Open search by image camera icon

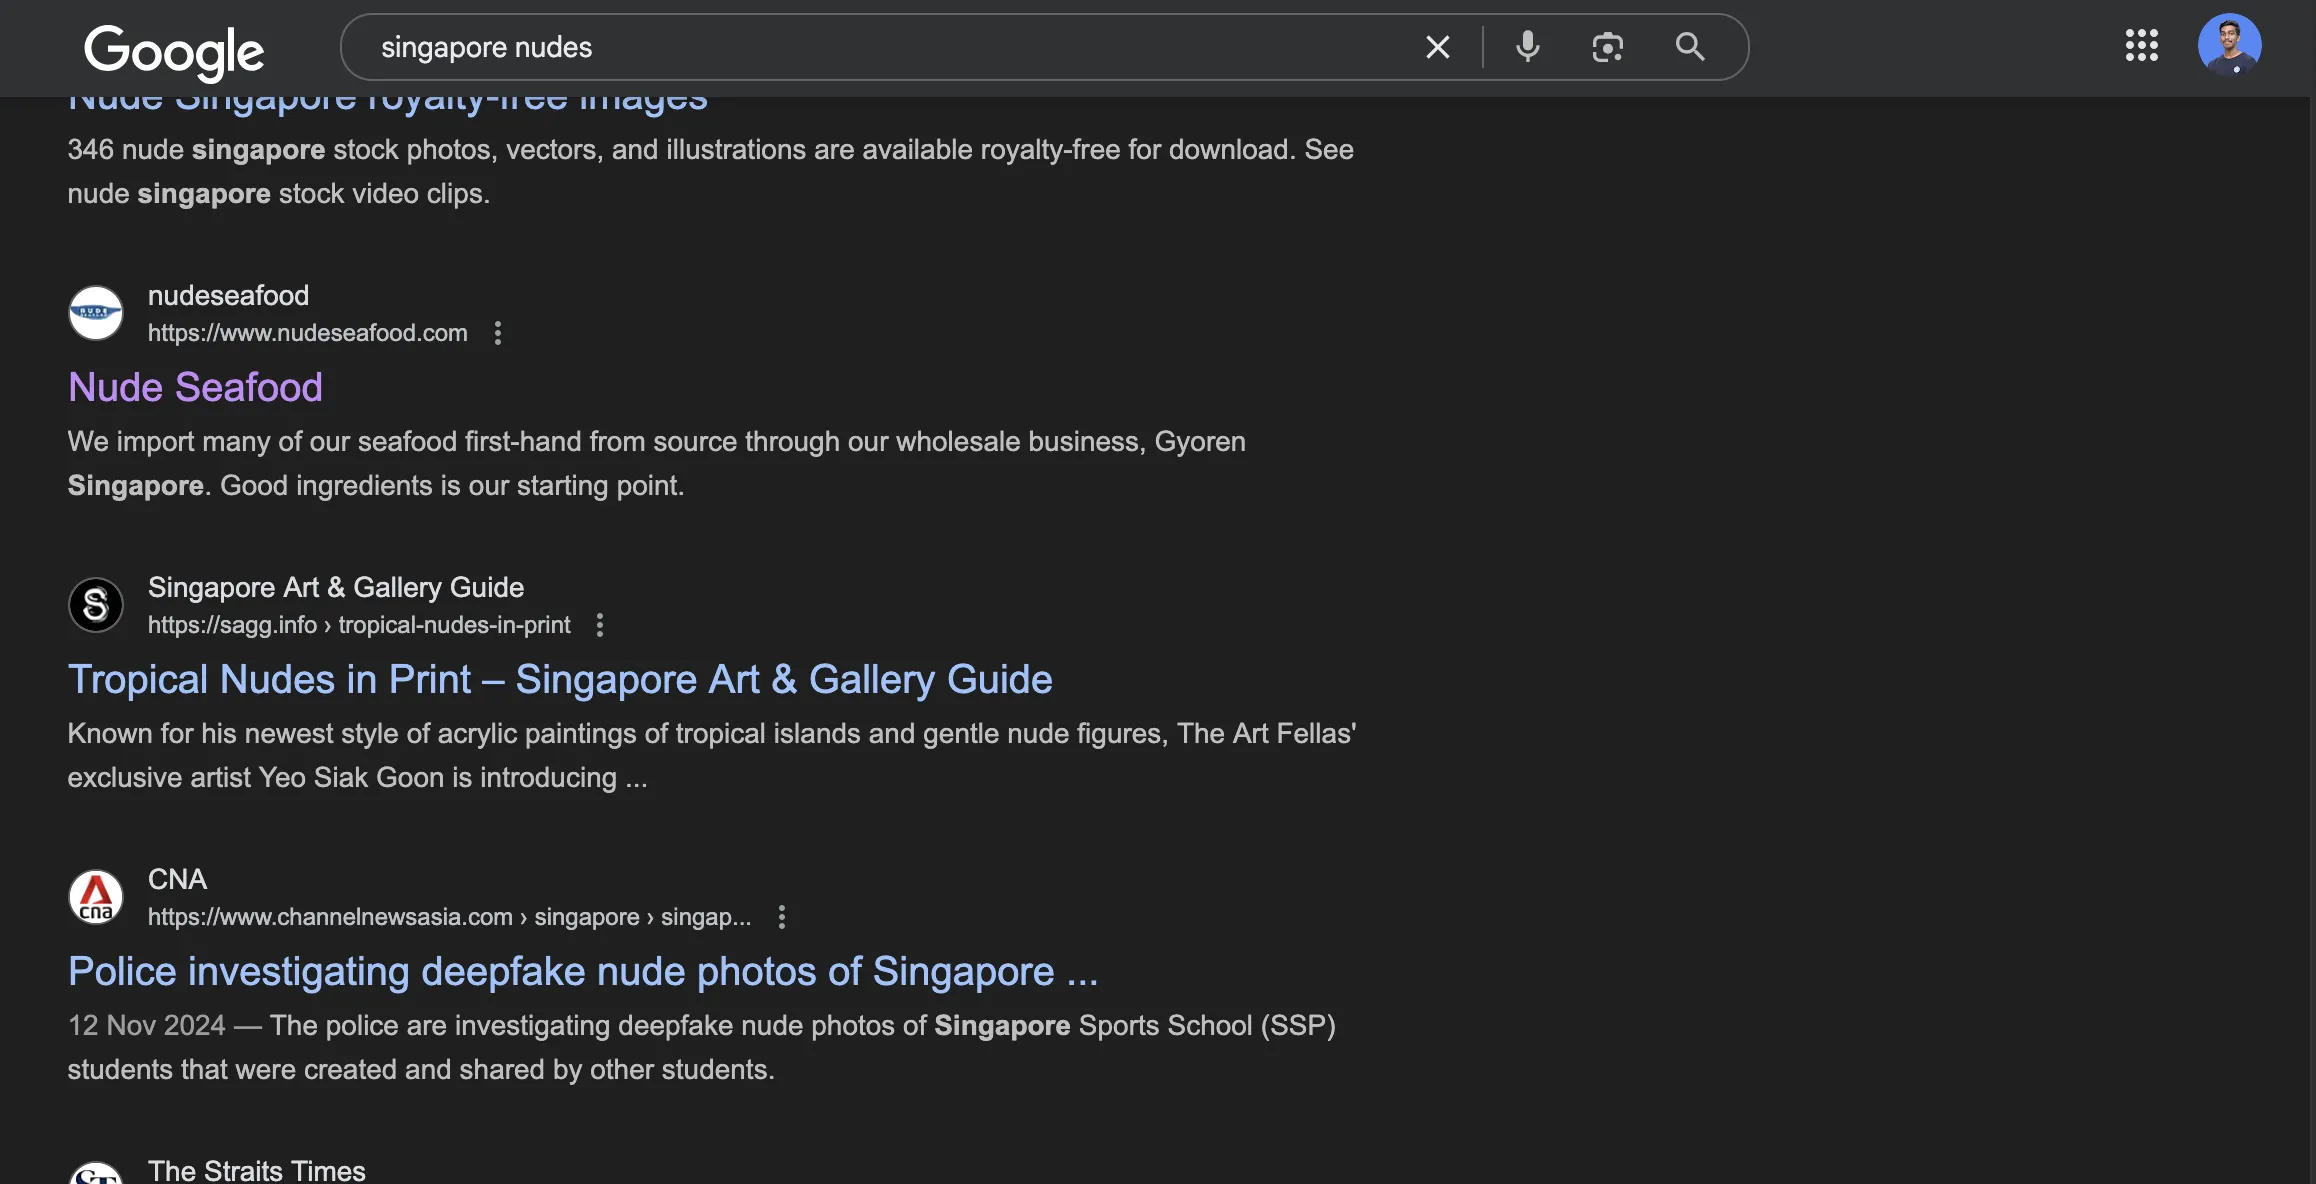(x=1607, y=47)
